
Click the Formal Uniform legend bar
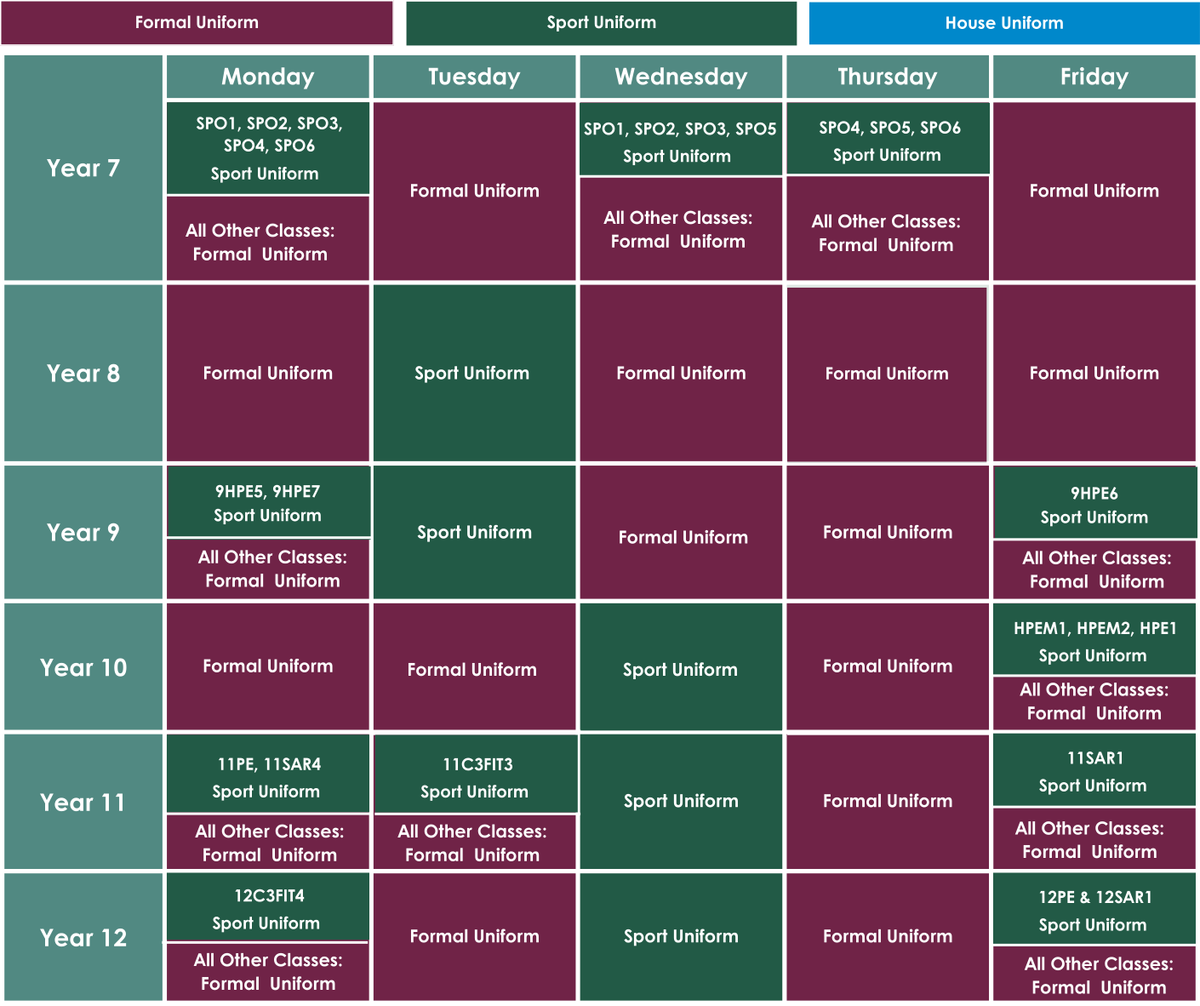[196, 23]
